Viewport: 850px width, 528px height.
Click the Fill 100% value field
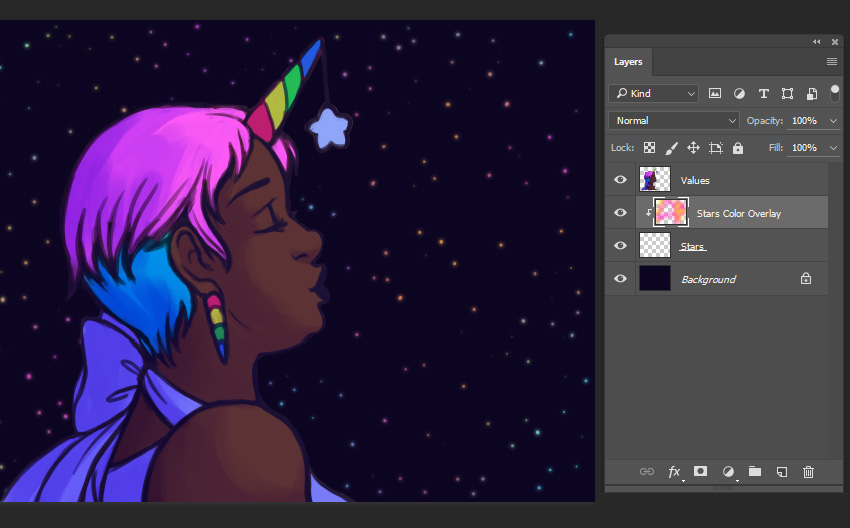coord(806,148)
